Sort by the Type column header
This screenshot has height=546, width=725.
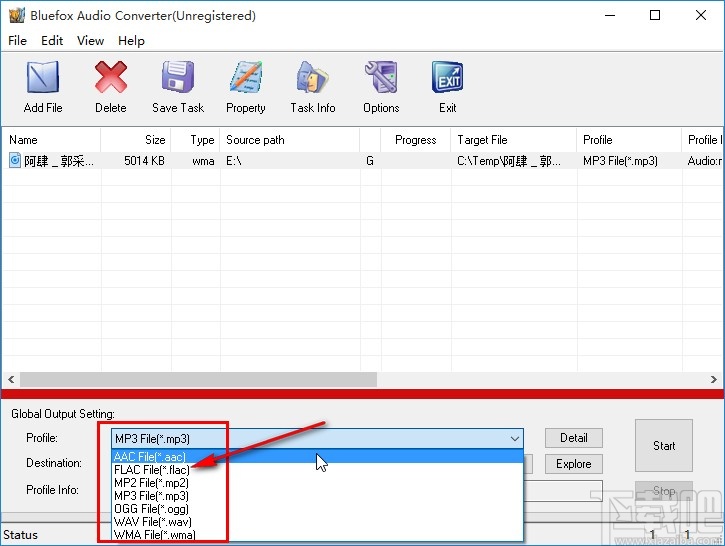195,140
